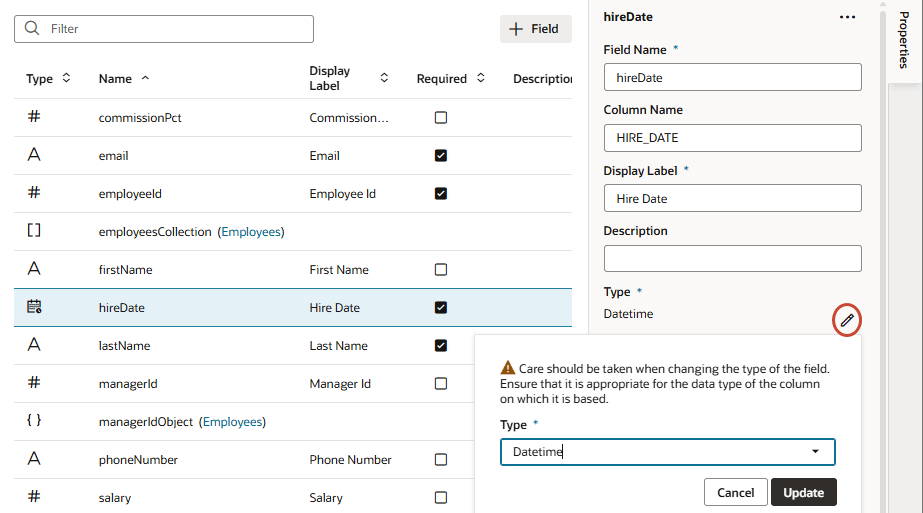Sort by the Type column arrows
923x513 pixels.
click(66, 78)
